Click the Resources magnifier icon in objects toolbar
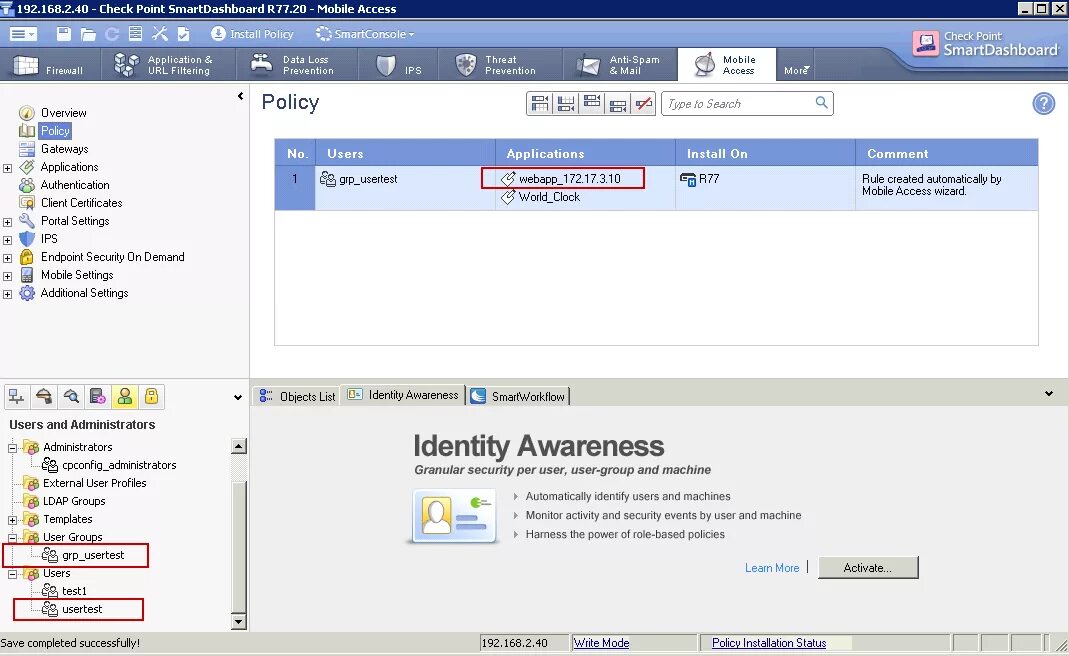Viewport: 1069px width, 656px height. click(71, 397)
